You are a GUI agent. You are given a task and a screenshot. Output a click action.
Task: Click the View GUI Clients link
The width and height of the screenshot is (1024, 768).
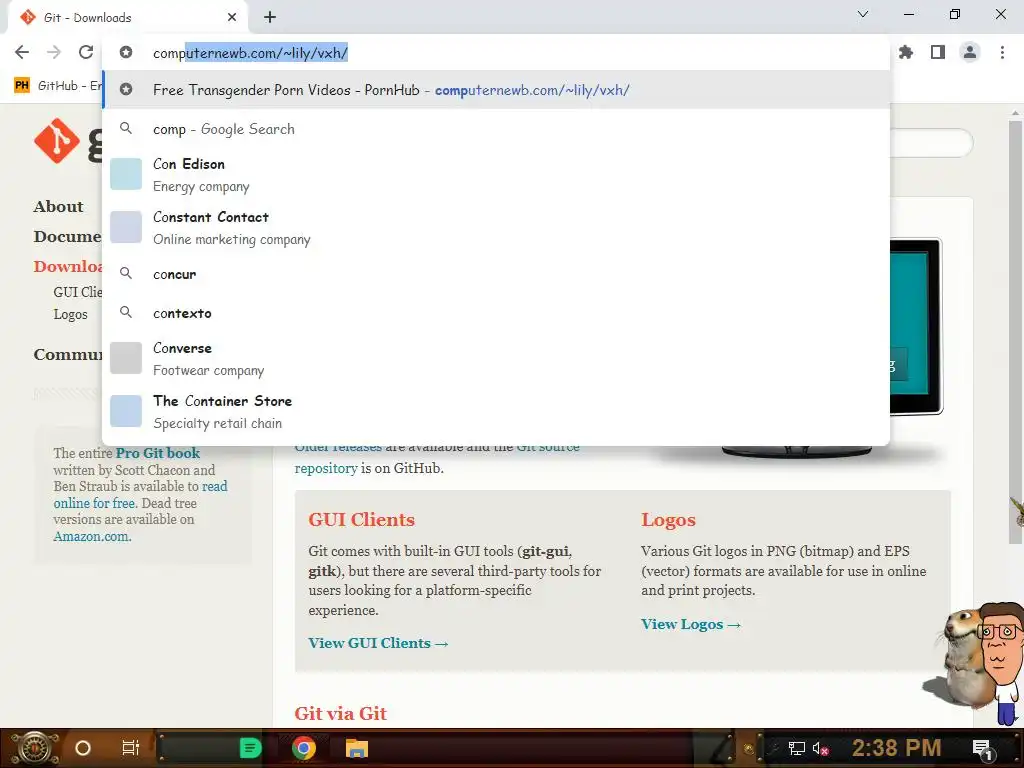pyautogui.click(x=378, y=643)
